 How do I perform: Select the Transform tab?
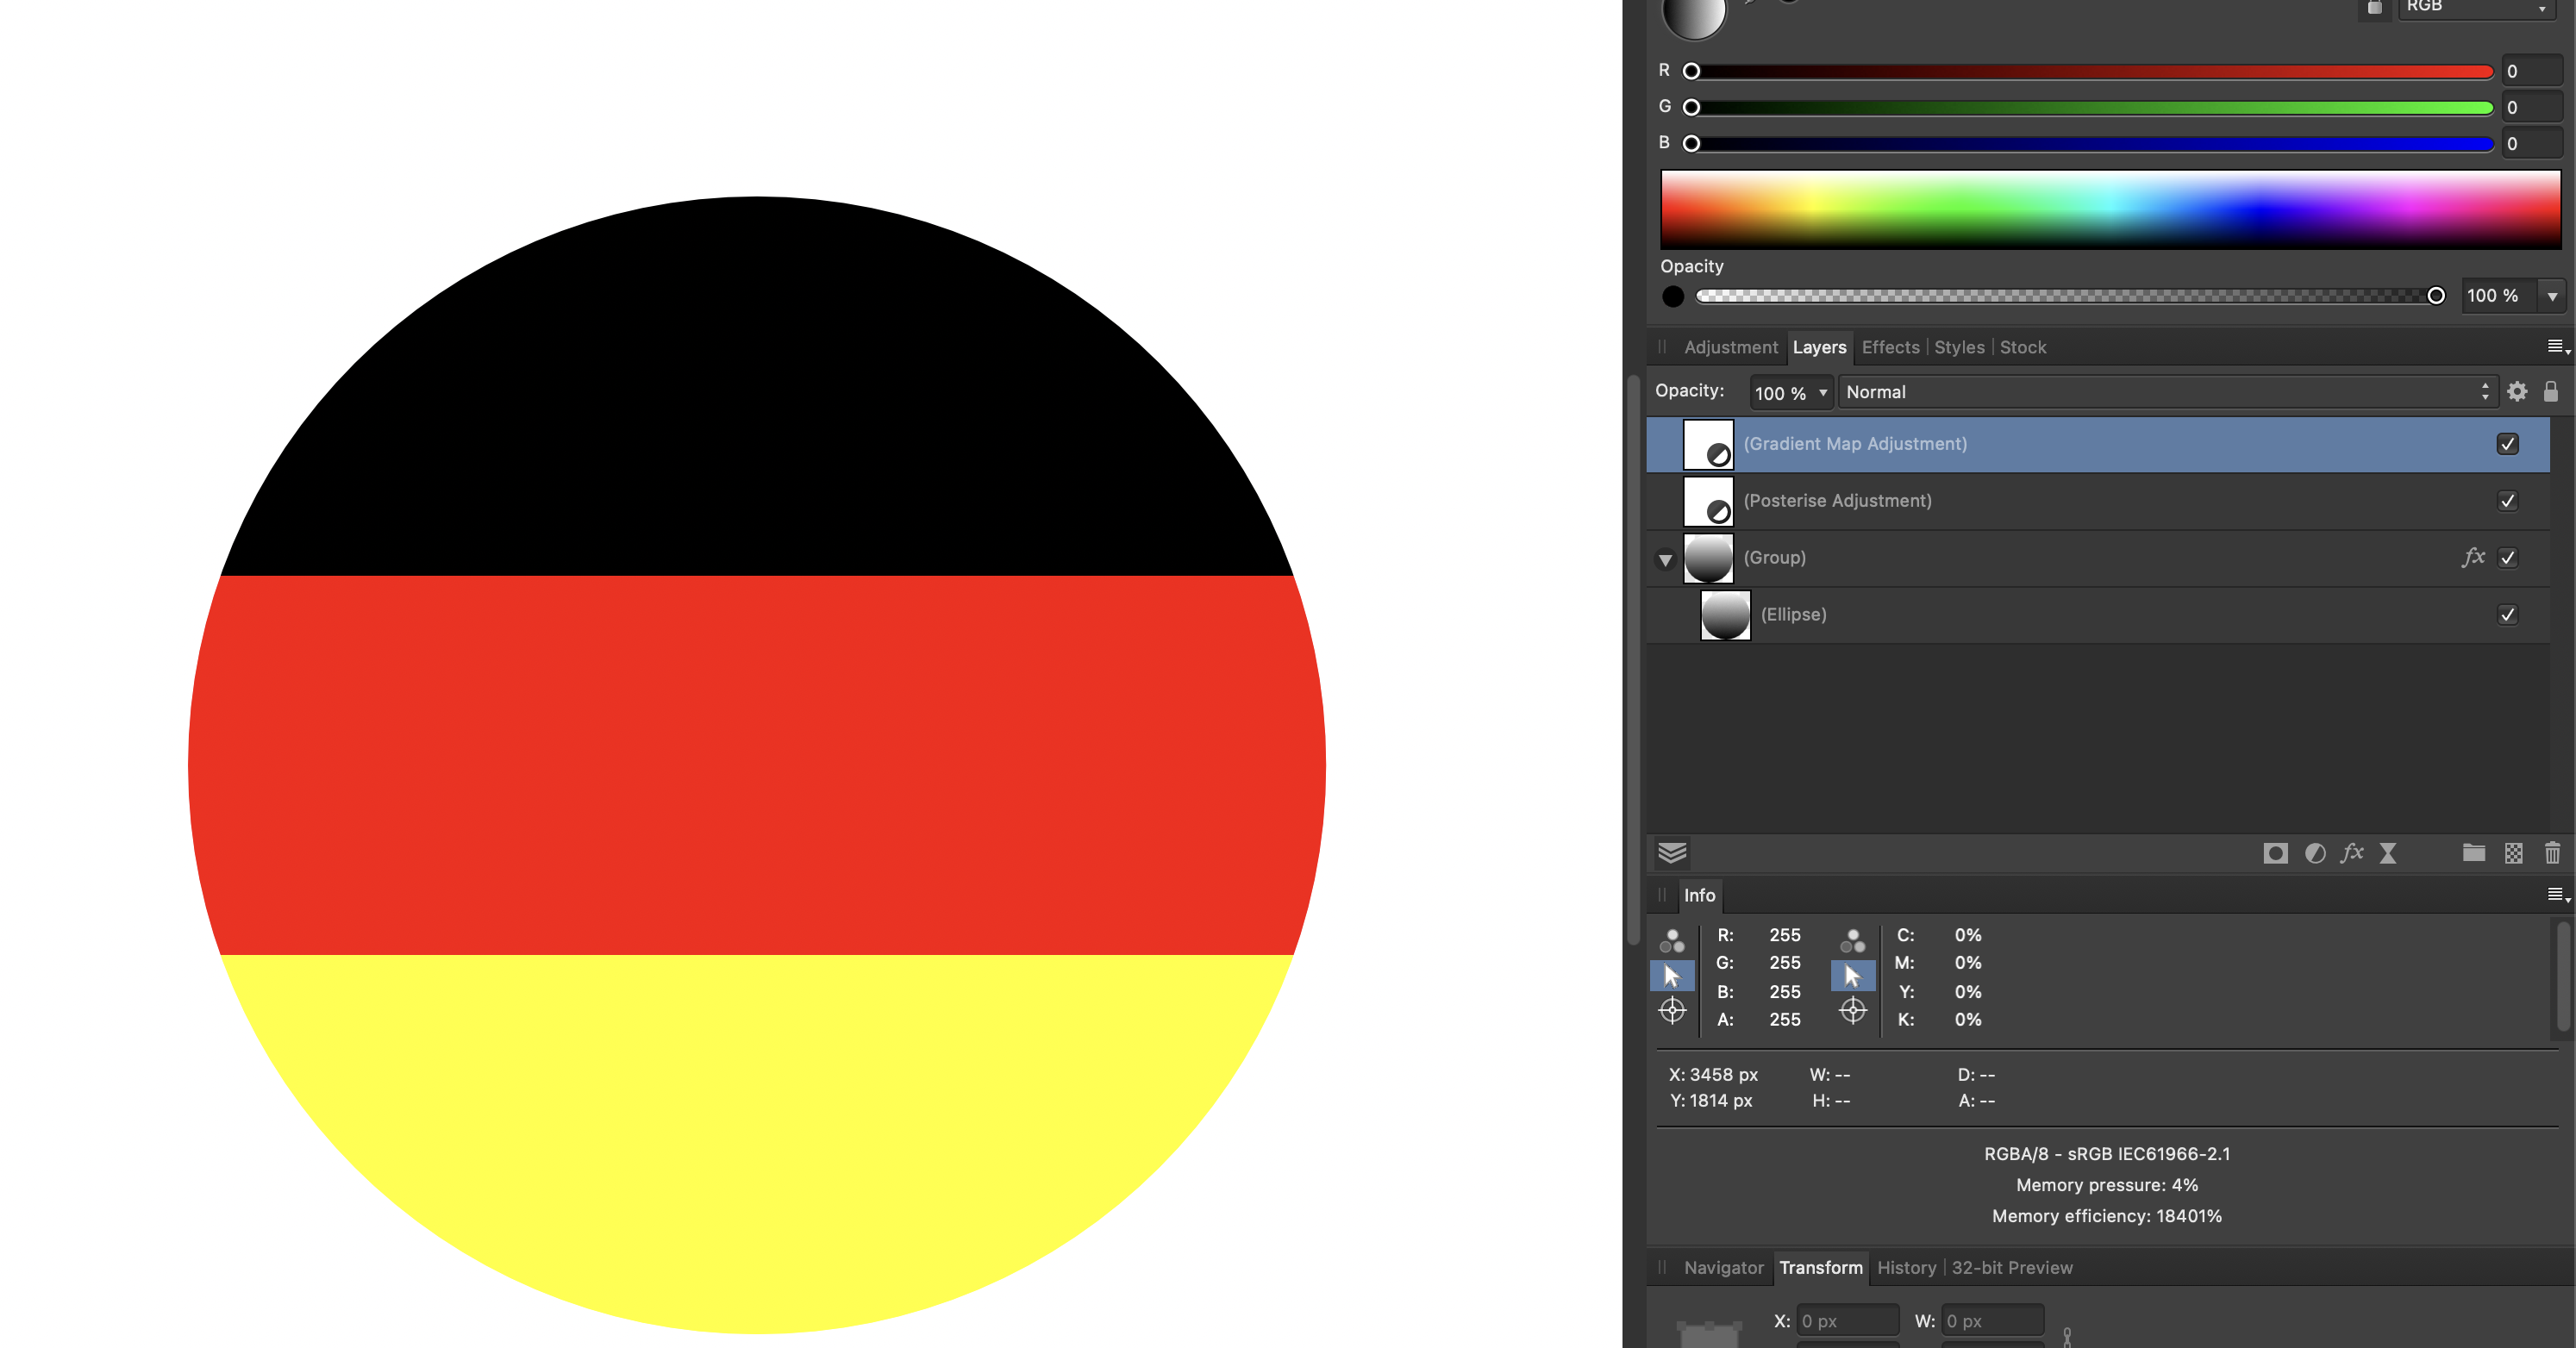1820,1267
